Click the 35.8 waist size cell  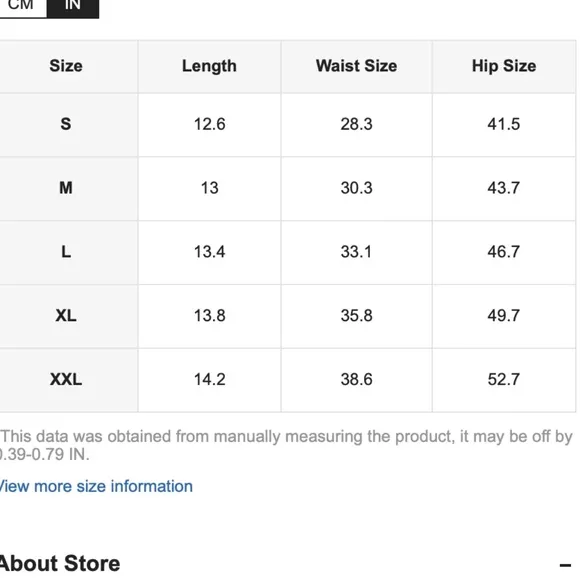point(357,316)
